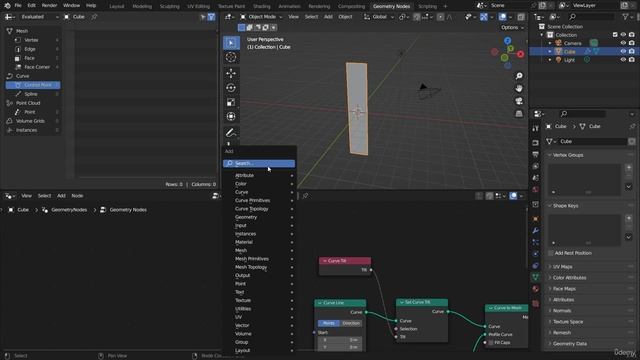Open the Render properties tab

pos(536,143)
